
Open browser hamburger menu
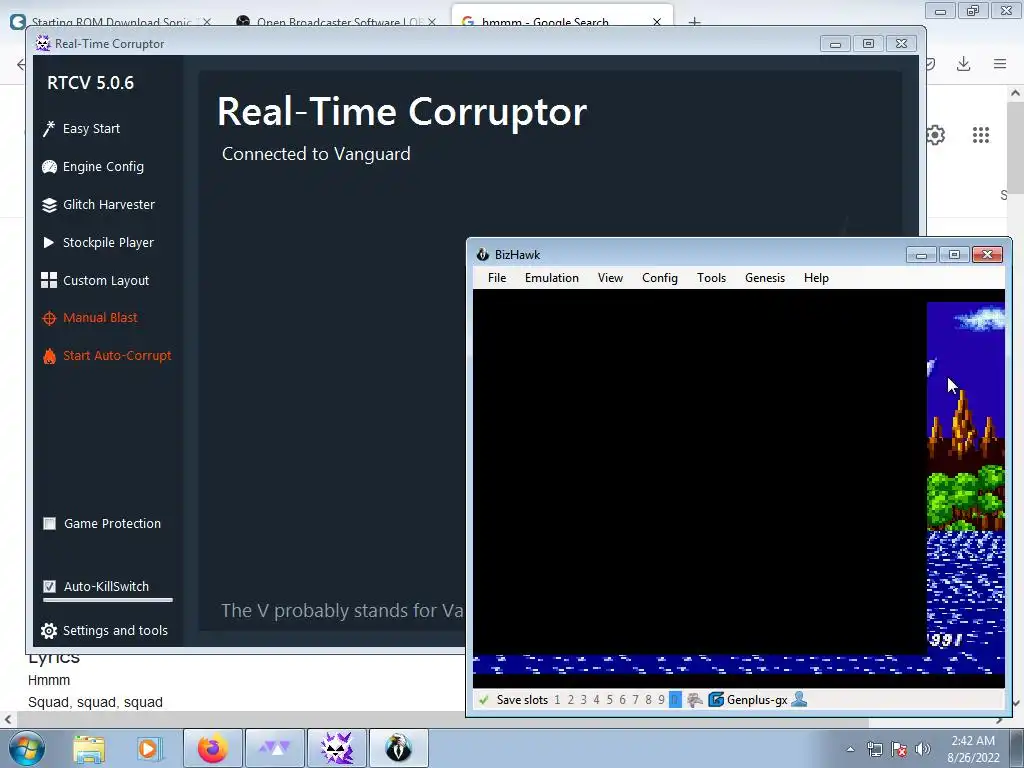coord(1000,64)
